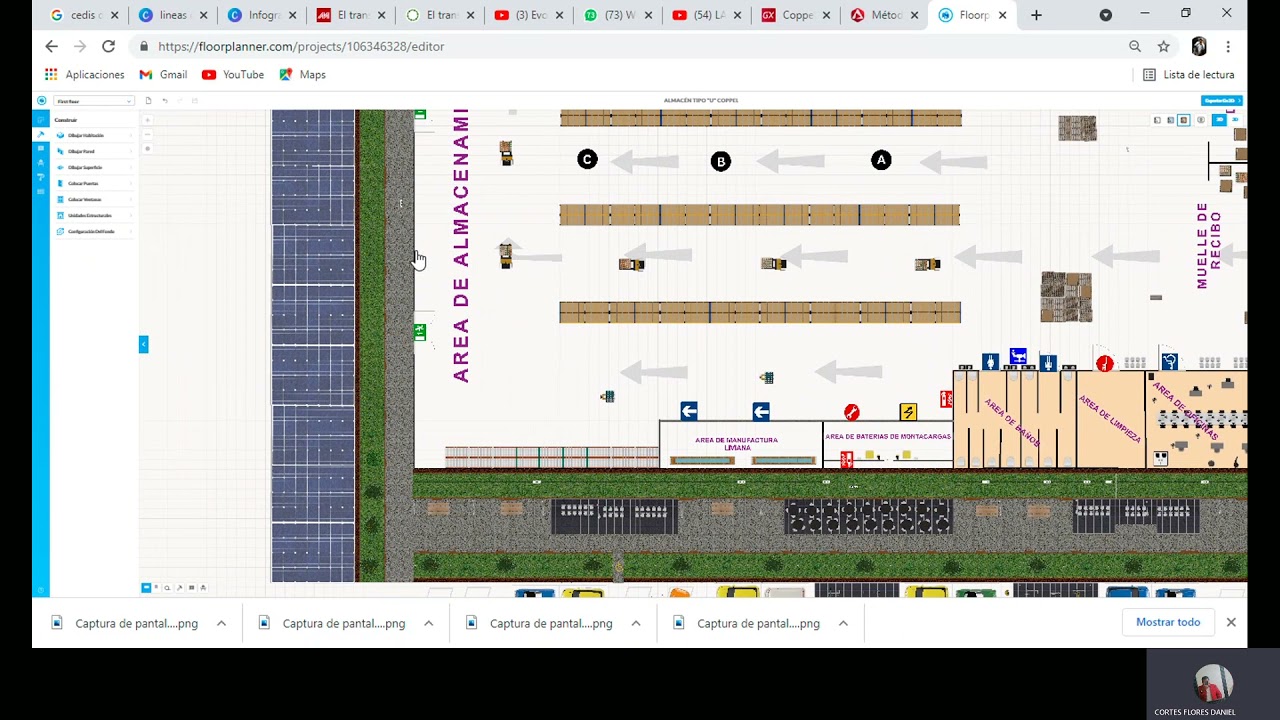Open options for the first Captura de pantalla download

(x=221, y=623)
